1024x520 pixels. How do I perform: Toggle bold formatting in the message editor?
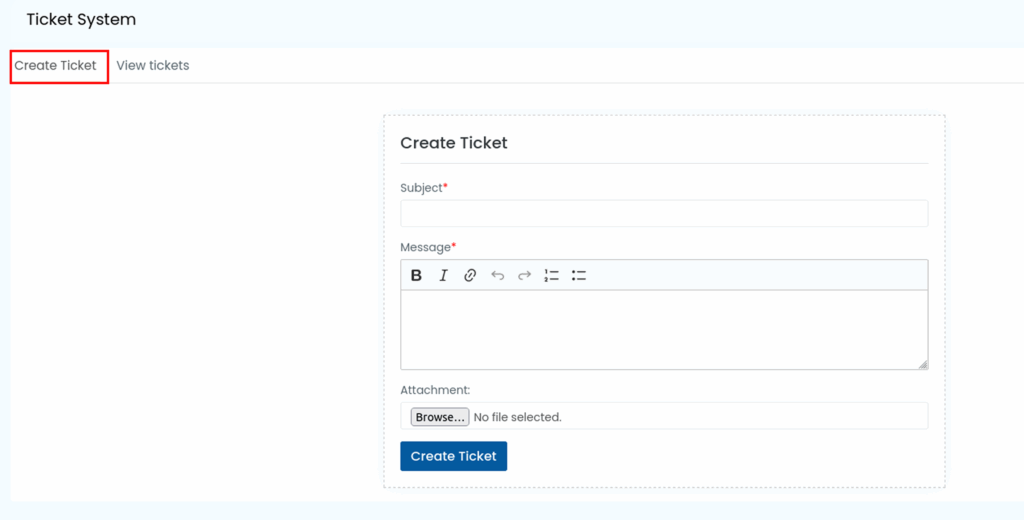[x=416, y=276]
